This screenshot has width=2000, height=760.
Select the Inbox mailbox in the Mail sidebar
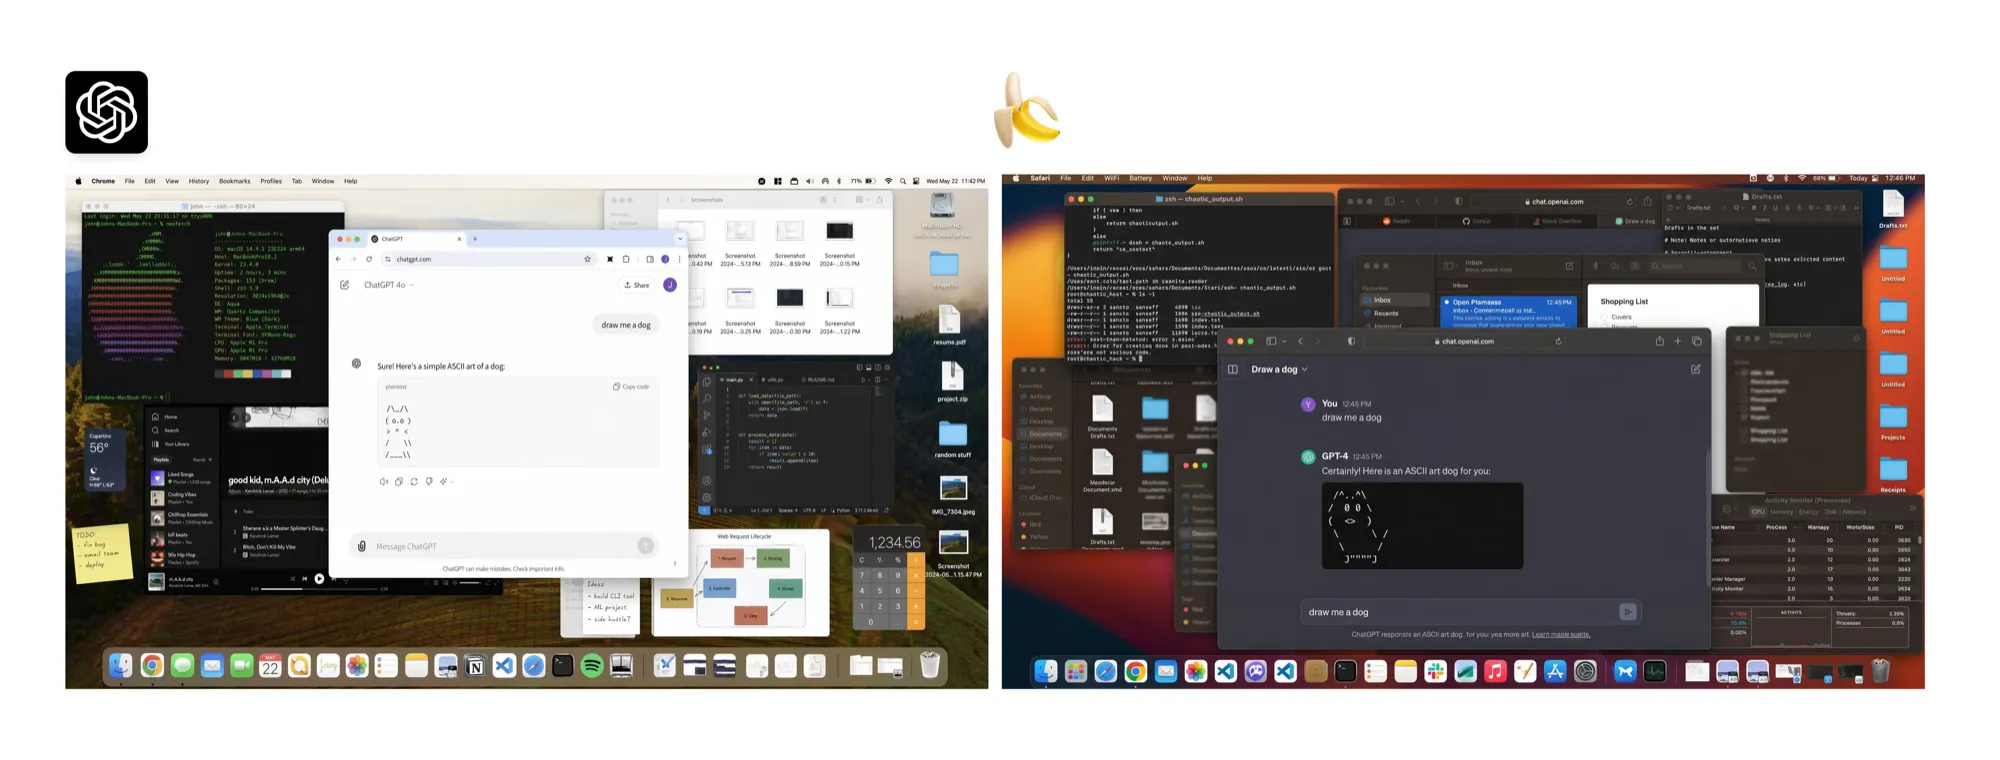click(1395, 300)
